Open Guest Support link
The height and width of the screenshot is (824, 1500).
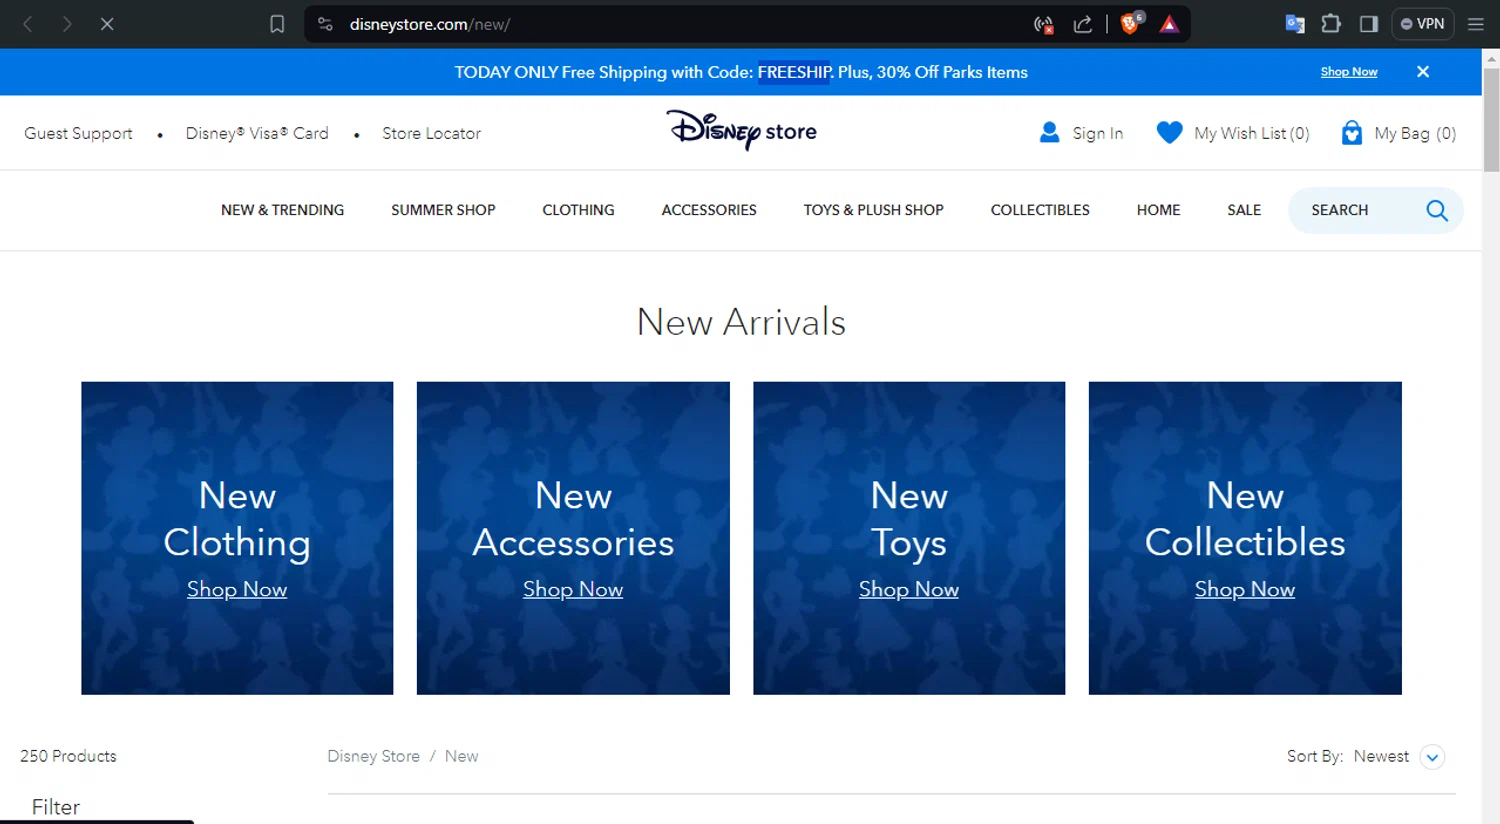pyautogui.click(x=78, y=133)
